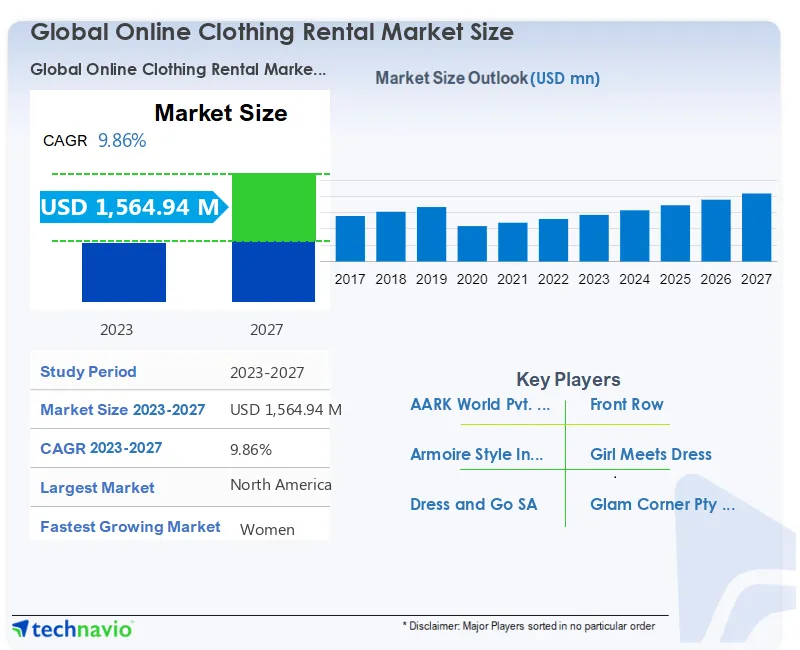The width and height of the screenshot is (800, 650).
Task: Click the truncated 'Global Online Clothing Rental Marke...' subtitle
Action: [178, 69]
